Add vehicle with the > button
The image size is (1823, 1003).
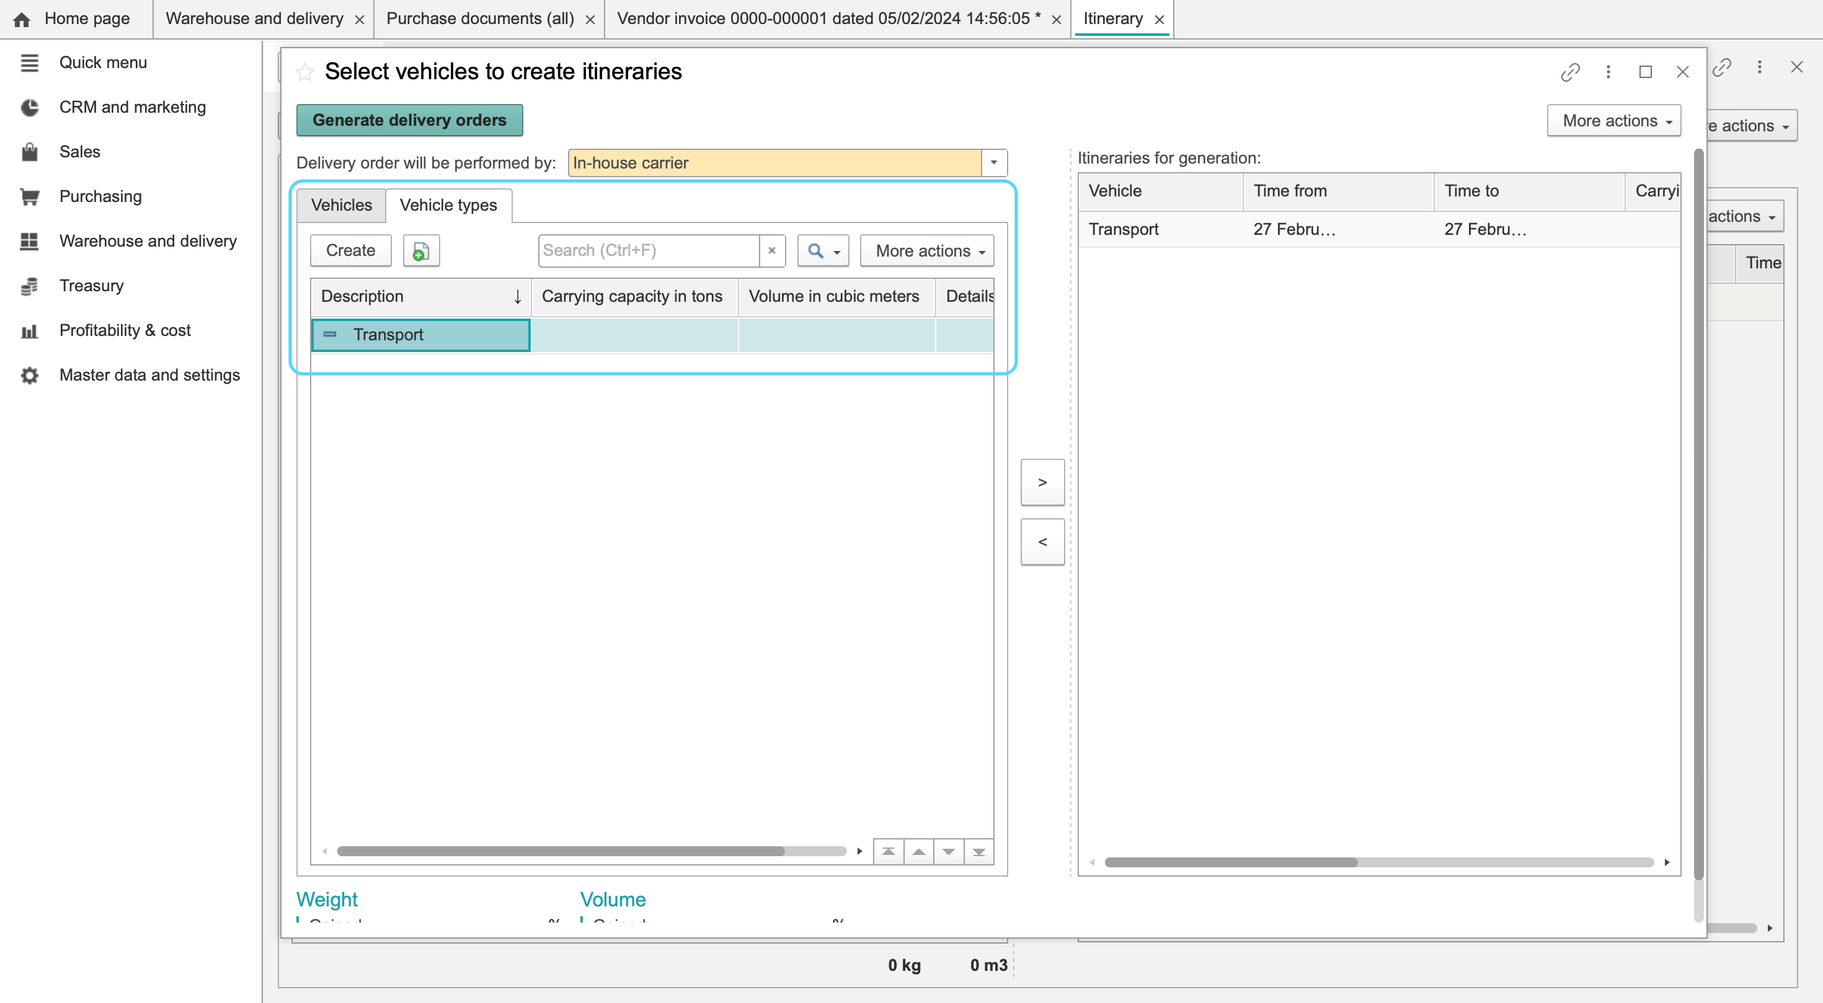pyautogui.click(x=1042, y=483)
